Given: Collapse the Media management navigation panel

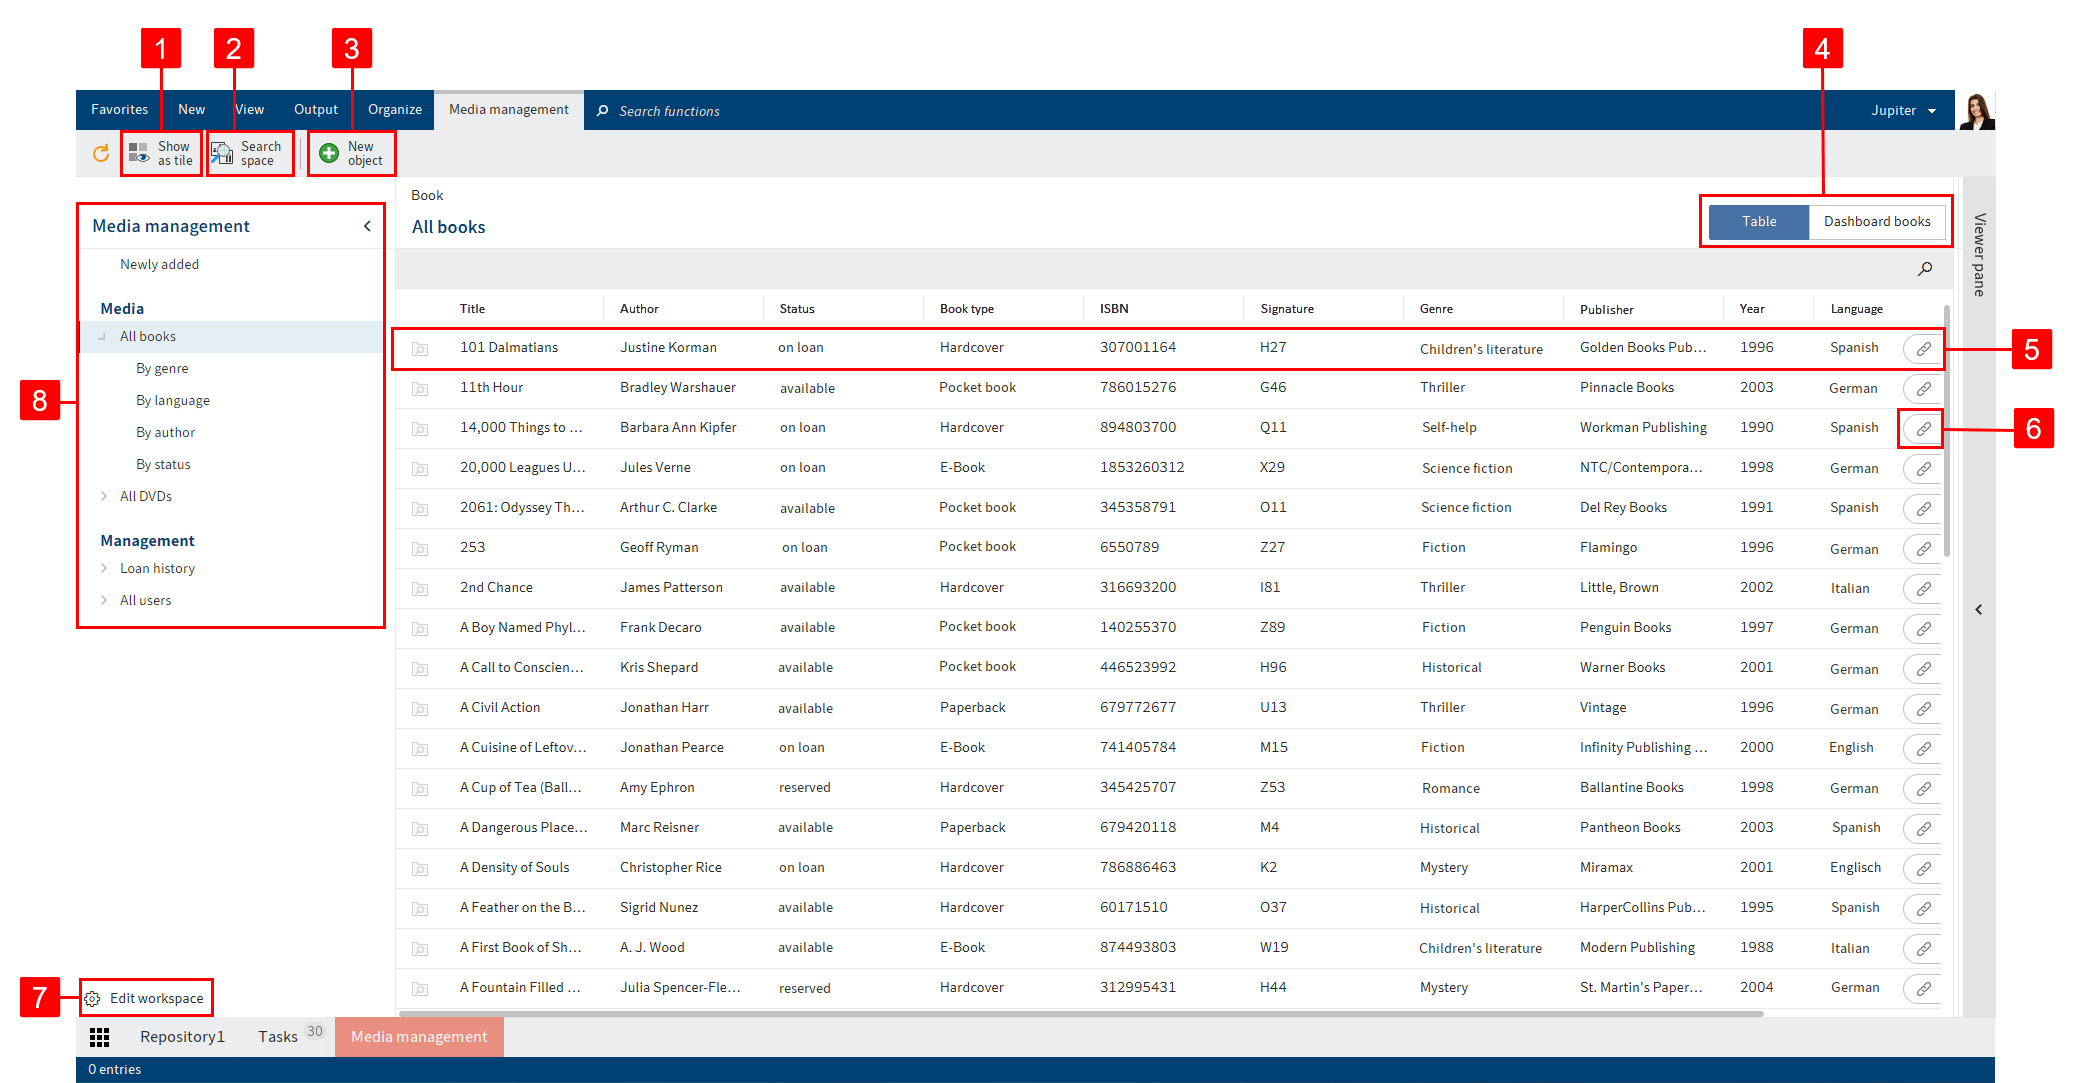Looking at the screenshot, I should click(367, 226).
